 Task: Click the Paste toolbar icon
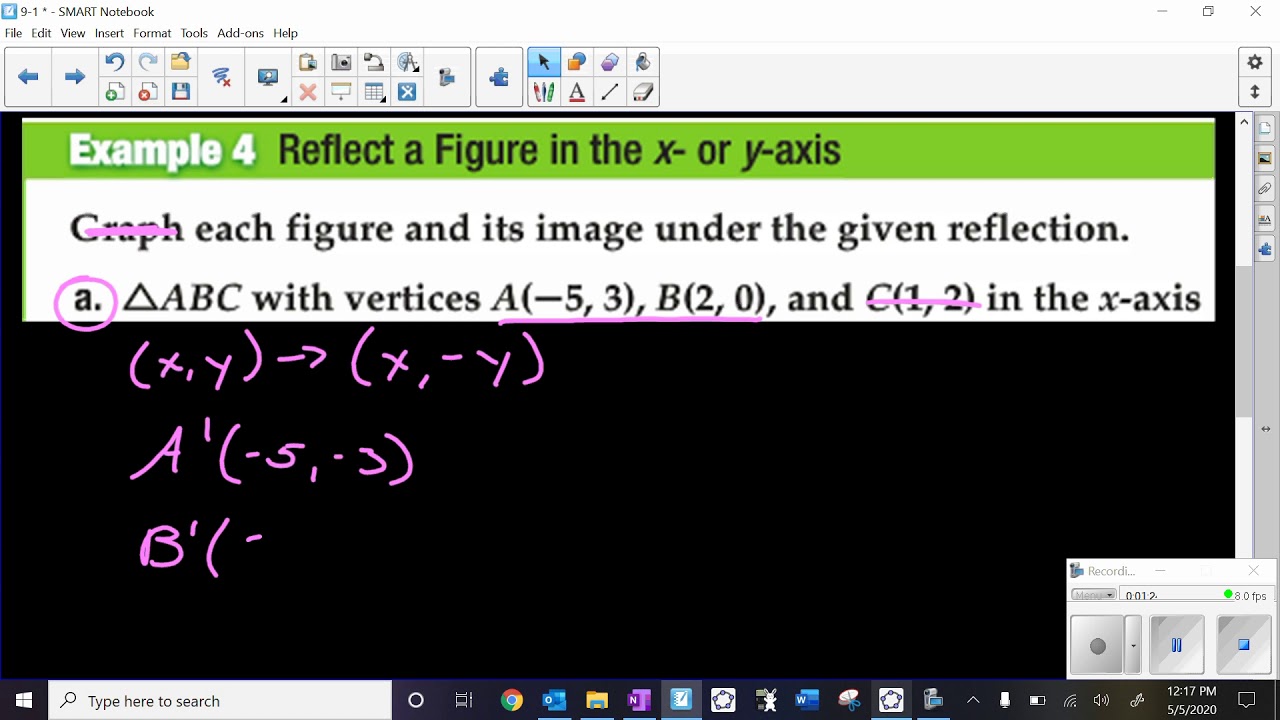308,62
